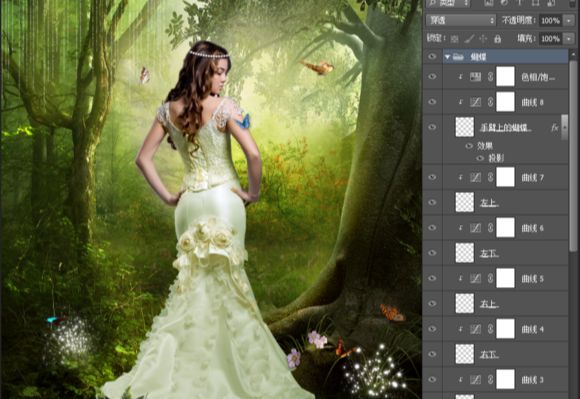Select the 左下 layer thumbnail
Image resolution: width=580 pixels, height=399 pixels.
coord(465,253)
